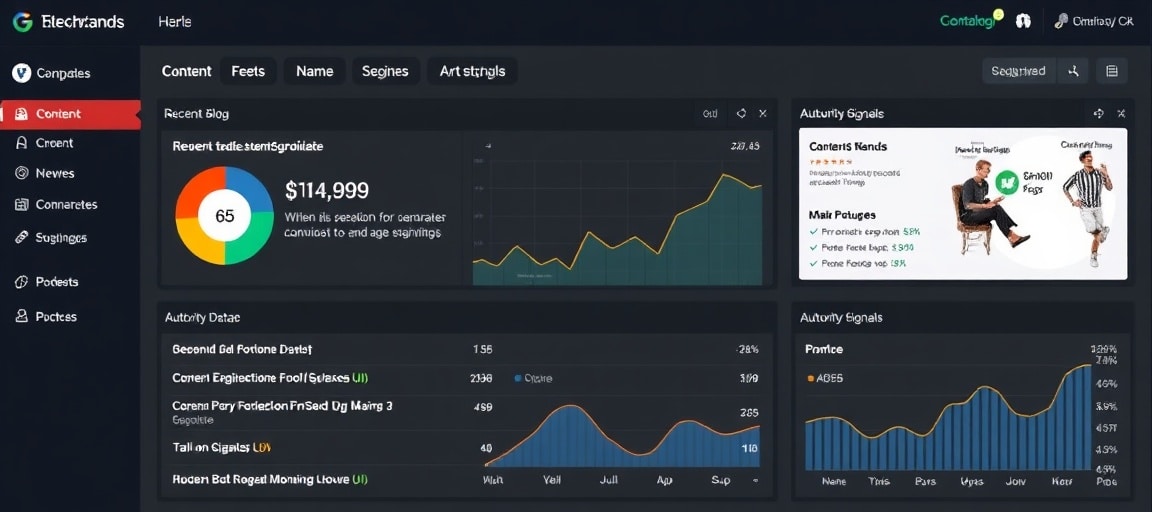Click the list view icon top right
1152x512 pixels.
point(1112,71)
